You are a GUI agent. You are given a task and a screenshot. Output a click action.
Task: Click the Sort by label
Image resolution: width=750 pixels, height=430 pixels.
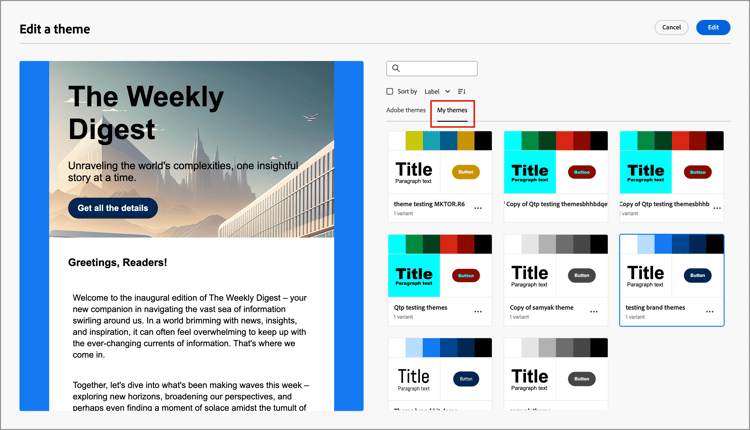point(407,91)
